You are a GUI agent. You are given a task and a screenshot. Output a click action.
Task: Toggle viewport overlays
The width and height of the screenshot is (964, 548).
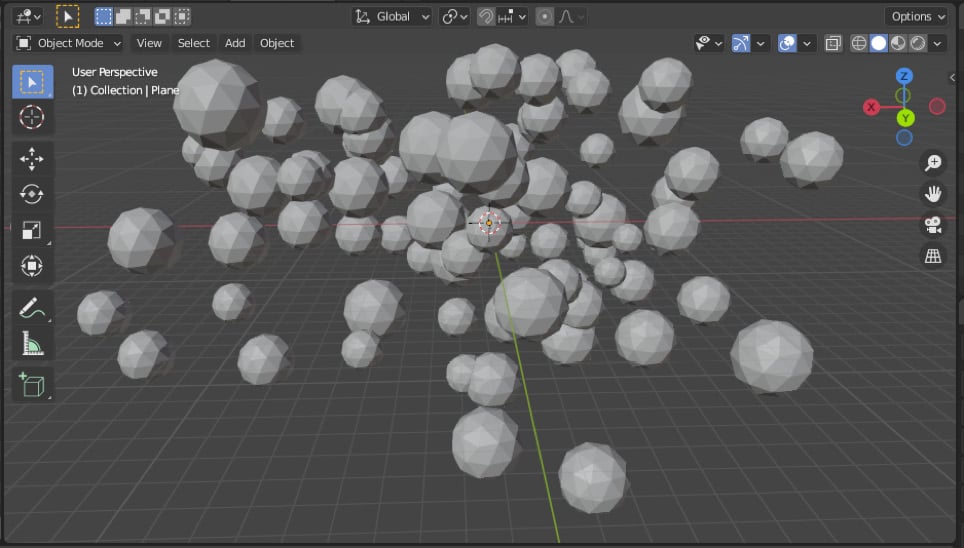tap(787, 43)
